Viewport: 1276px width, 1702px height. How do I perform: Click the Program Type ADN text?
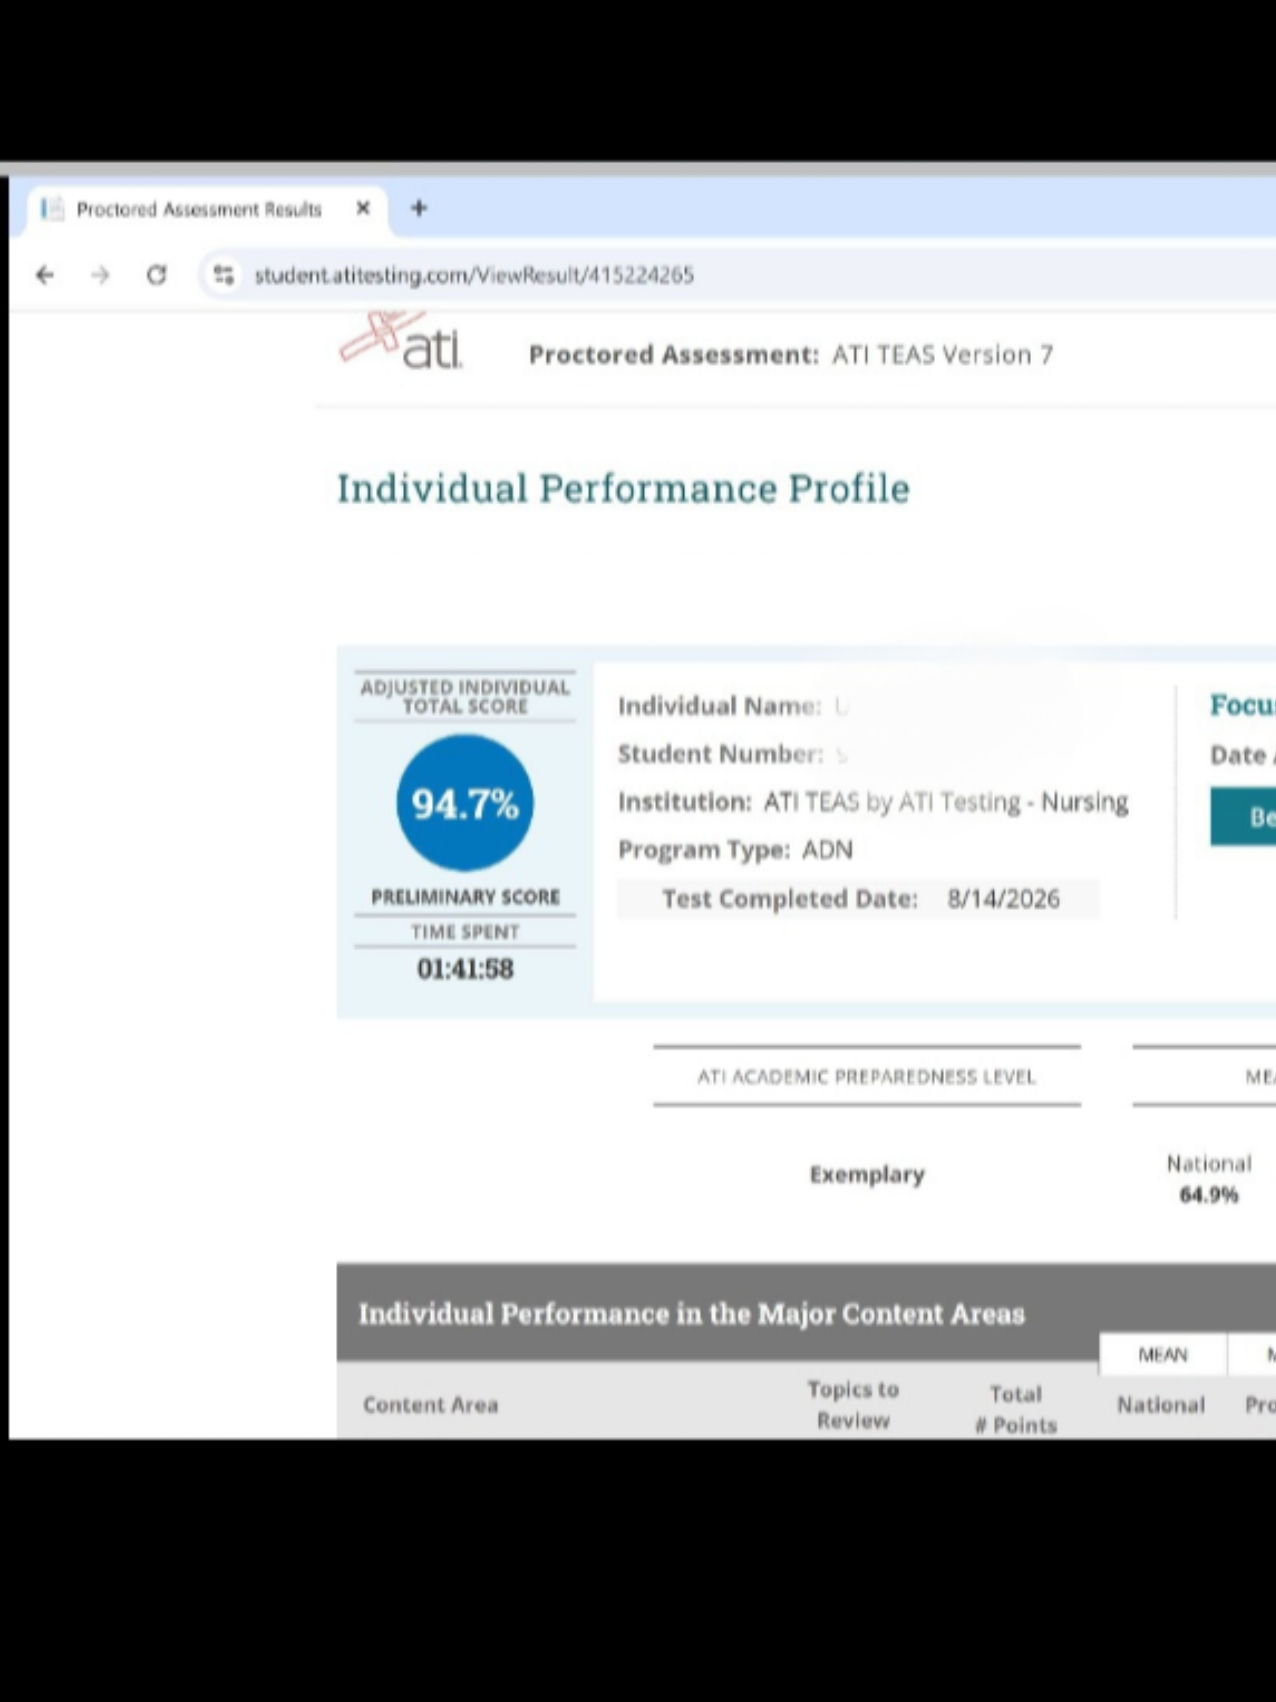click(x=735, y=850)
